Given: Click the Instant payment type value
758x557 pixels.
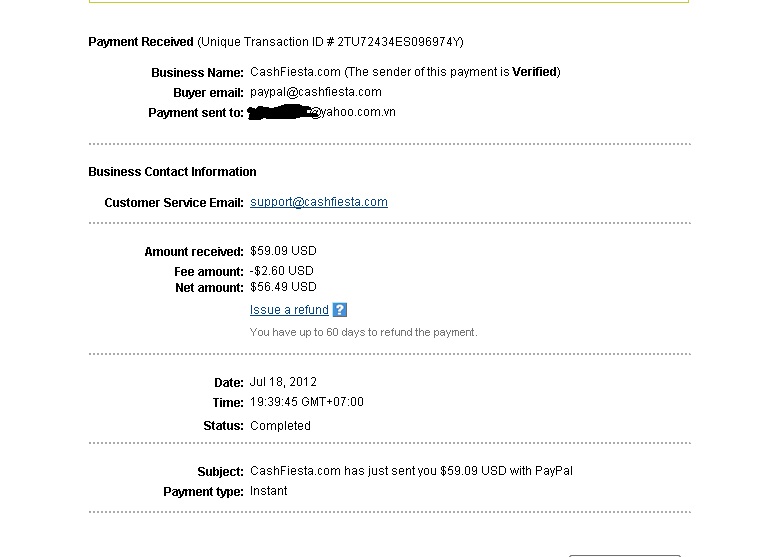Looking at the screenshot, I should (x=269, y=491).
